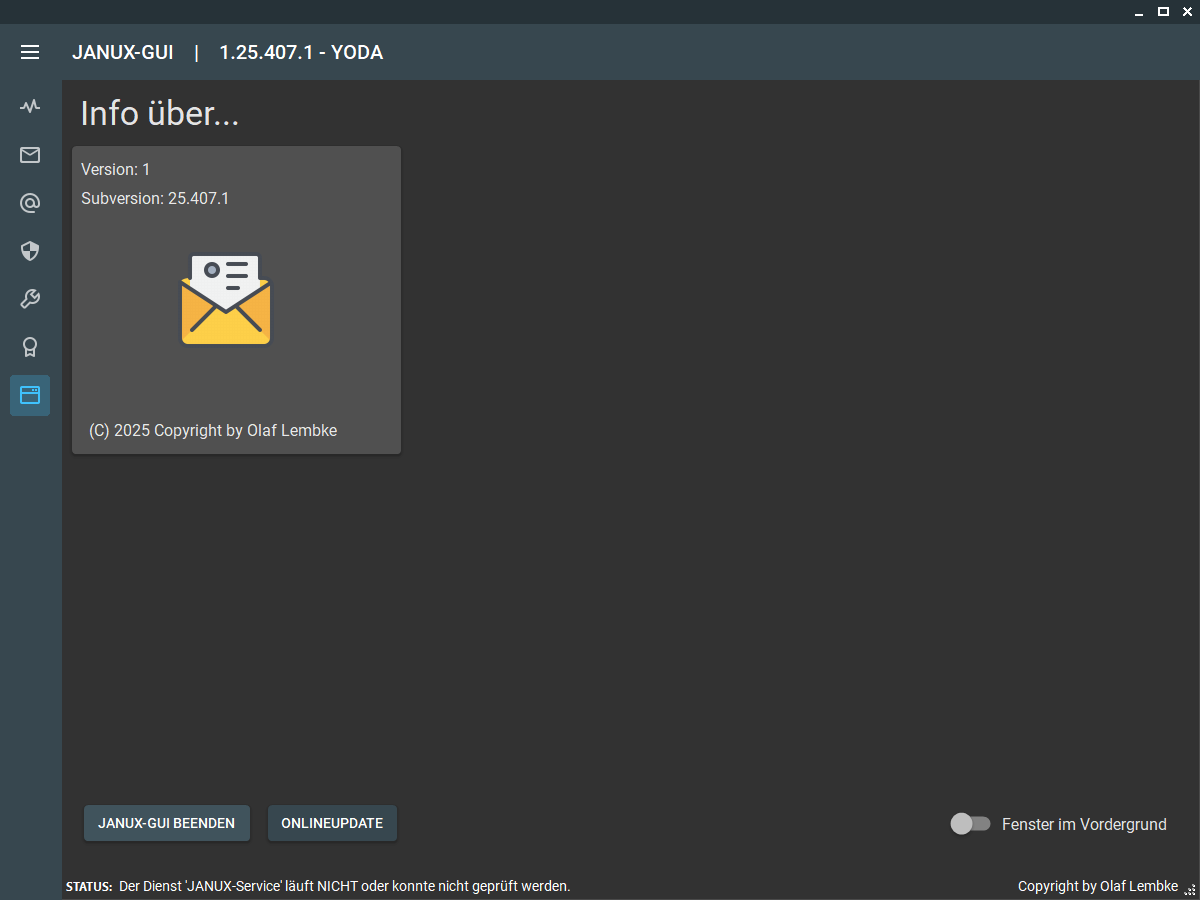Viewport: 1200px width, 900px height.
Task: Select the mail envelope sidebar icon
Action: click(30, 155)
